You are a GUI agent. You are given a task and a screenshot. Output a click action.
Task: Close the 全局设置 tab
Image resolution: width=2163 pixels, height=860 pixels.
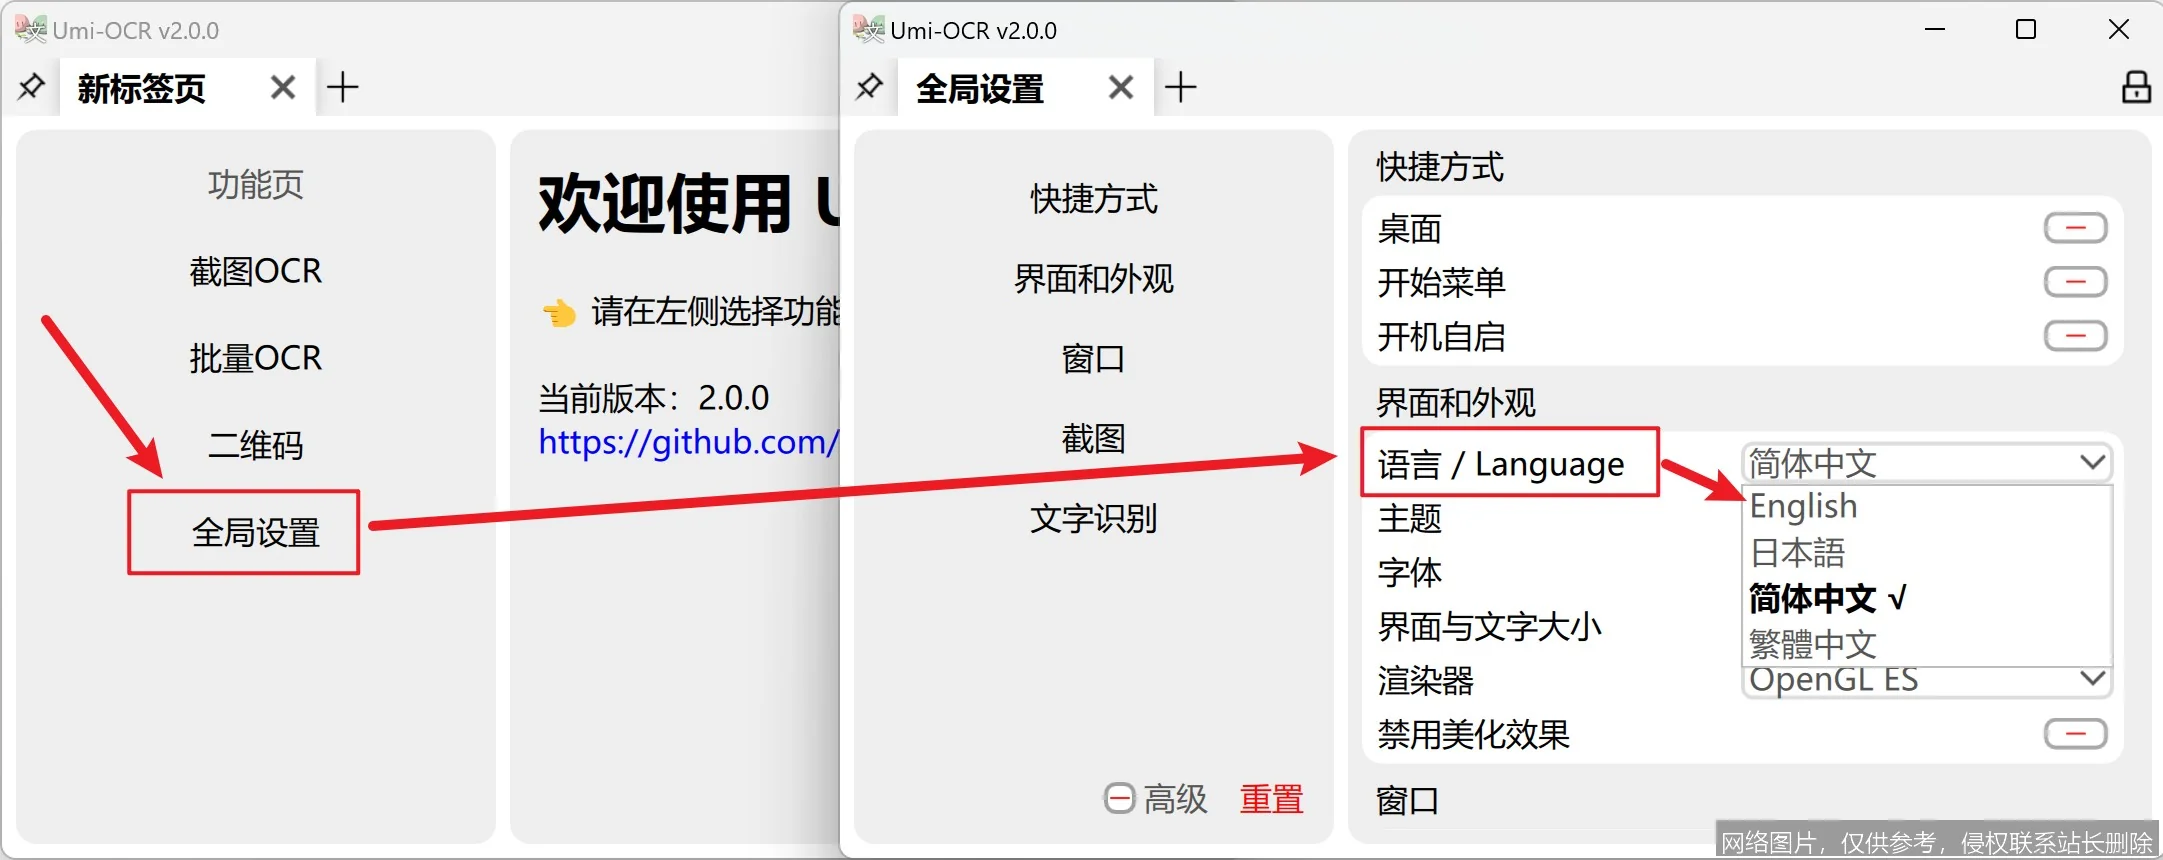(1121, 88)
